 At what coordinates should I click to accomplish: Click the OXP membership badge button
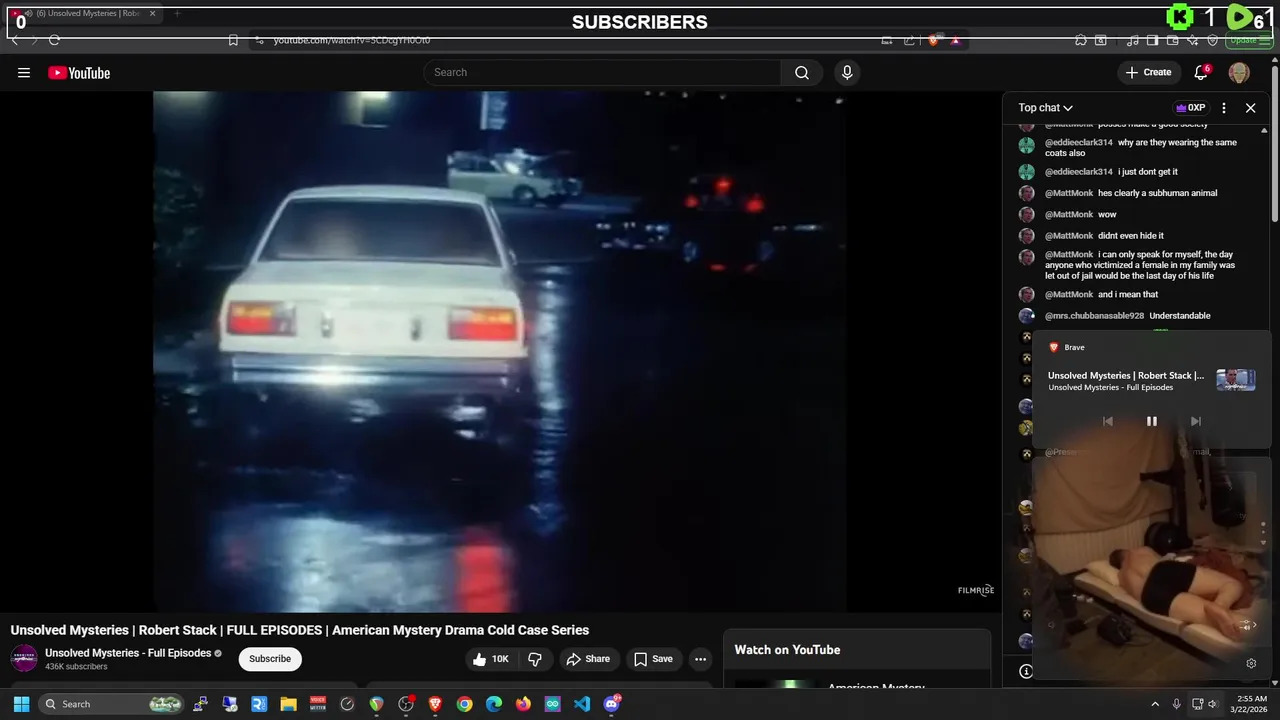click(x=1190, y=108)
